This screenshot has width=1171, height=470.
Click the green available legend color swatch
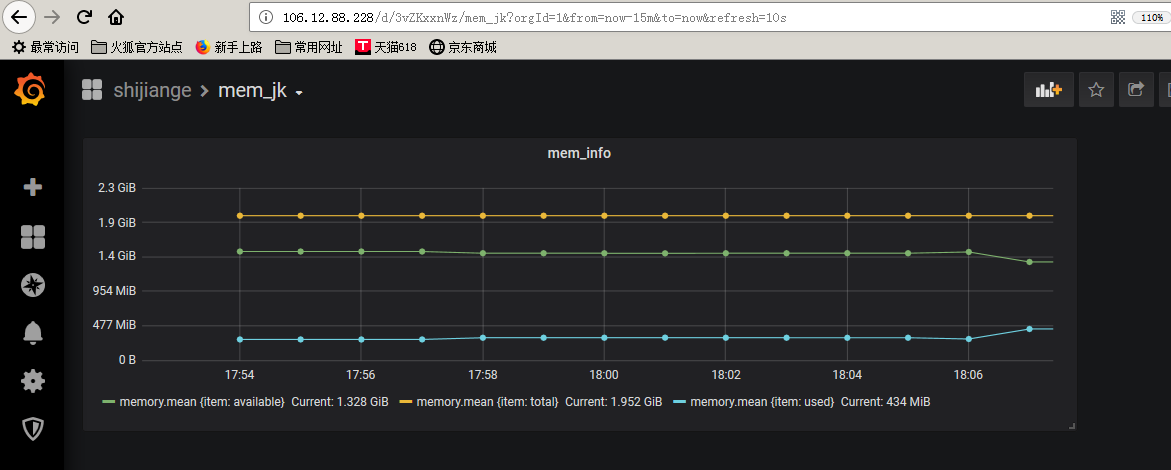click(x=108, y=402)
